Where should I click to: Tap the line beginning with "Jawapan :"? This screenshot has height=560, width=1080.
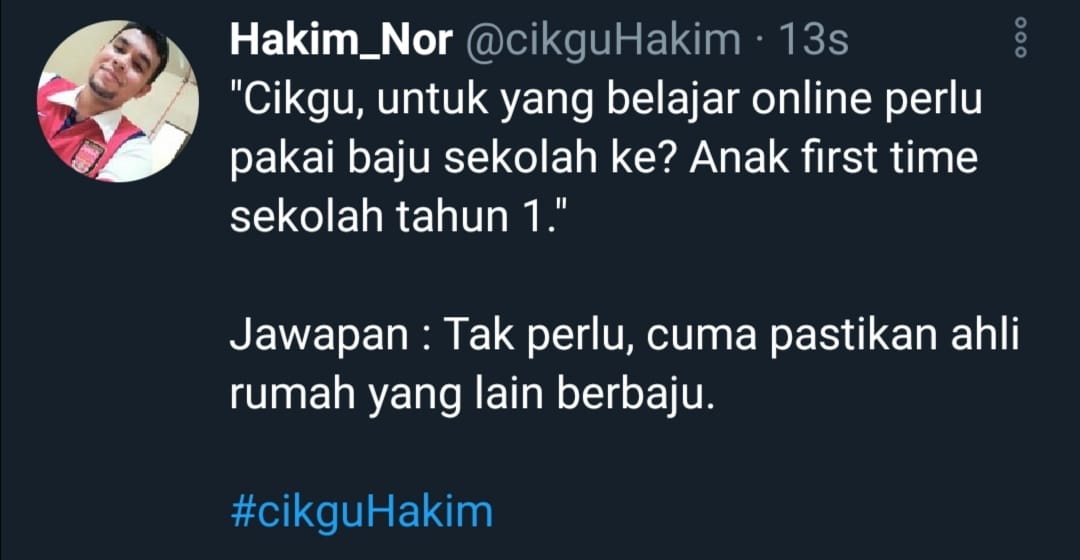624,336
